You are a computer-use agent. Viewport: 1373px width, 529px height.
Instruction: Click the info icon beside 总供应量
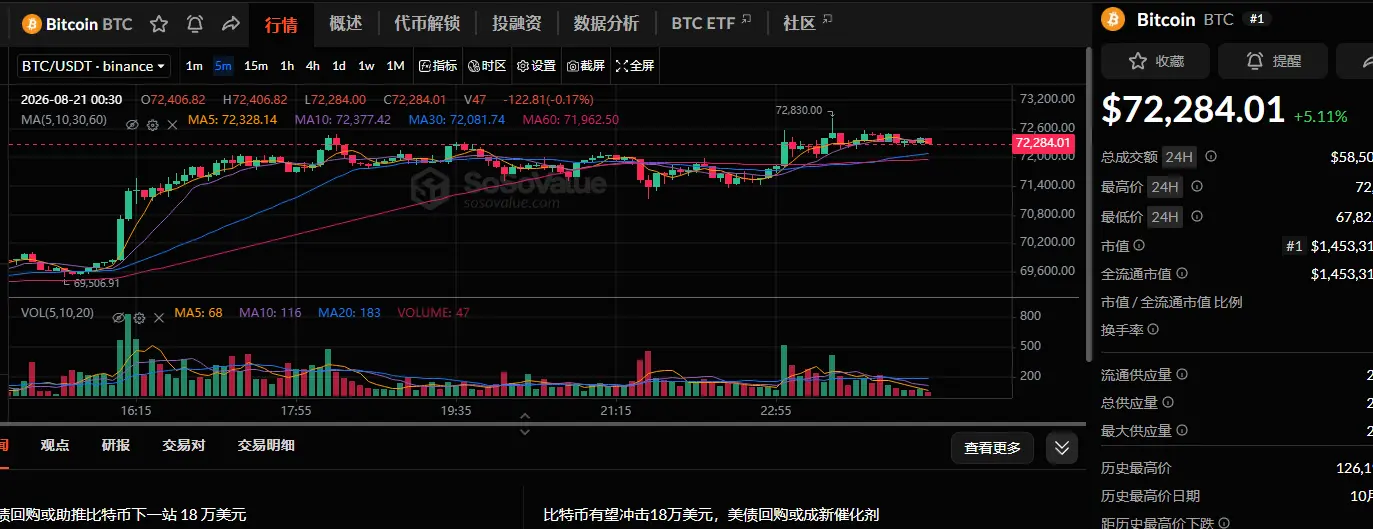1168,403
